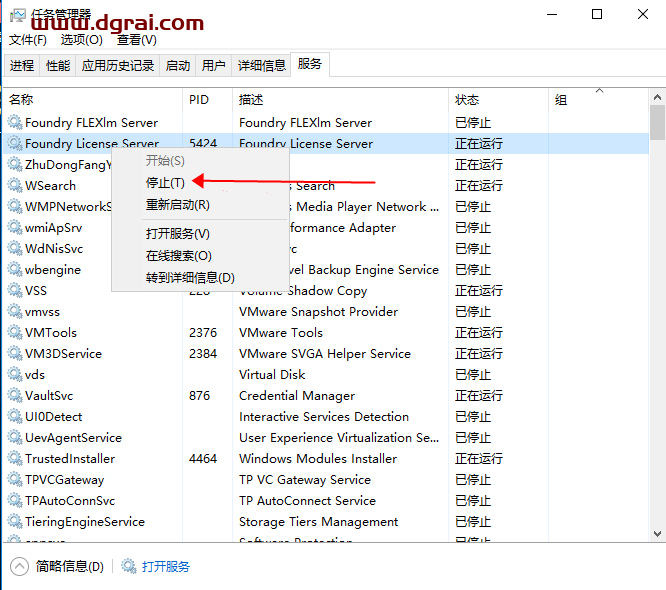
Task: Click service icon next to WSearch
Action: (x=14, y=186)
